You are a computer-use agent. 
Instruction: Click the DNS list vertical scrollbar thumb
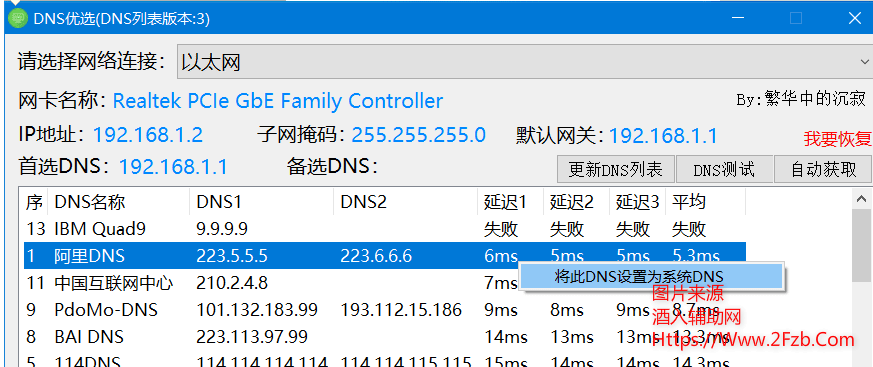[862, 244]
